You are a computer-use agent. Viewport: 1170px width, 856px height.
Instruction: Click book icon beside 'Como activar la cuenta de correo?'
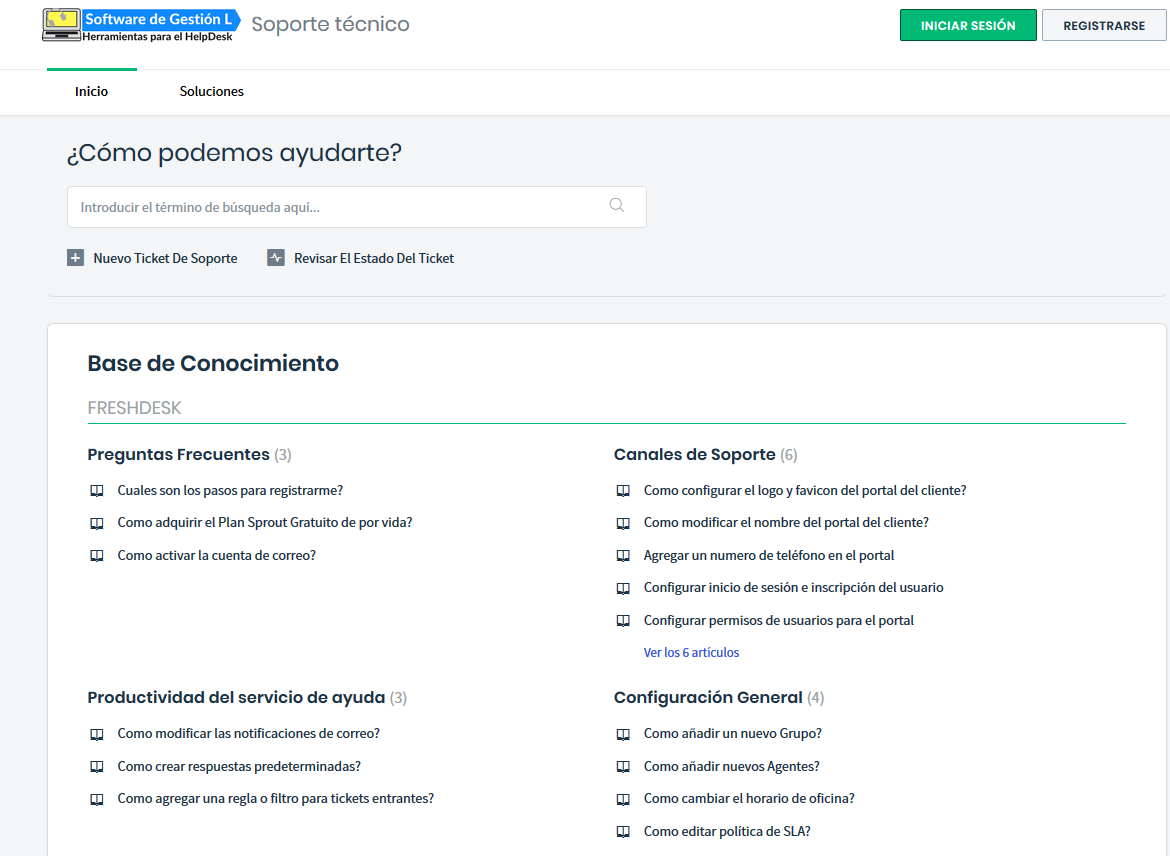coord(97,556)
